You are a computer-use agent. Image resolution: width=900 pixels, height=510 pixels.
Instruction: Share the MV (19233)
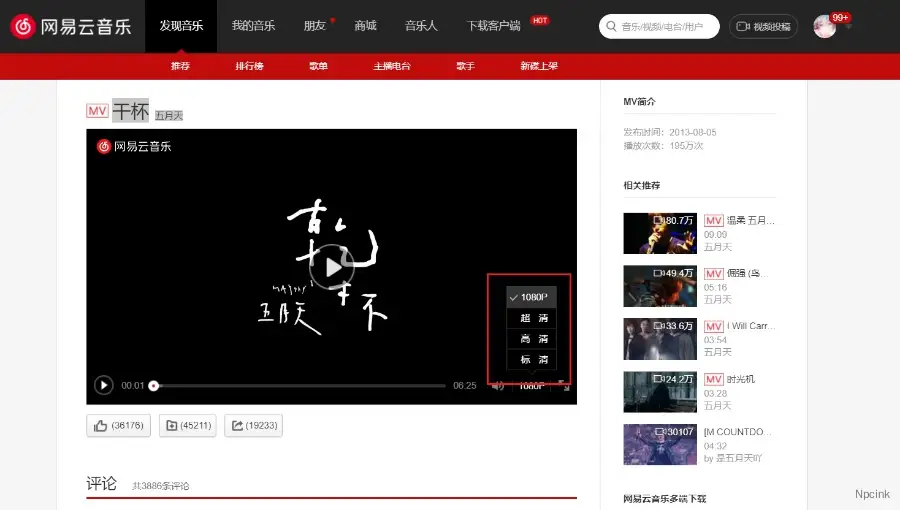coord(254,426)
